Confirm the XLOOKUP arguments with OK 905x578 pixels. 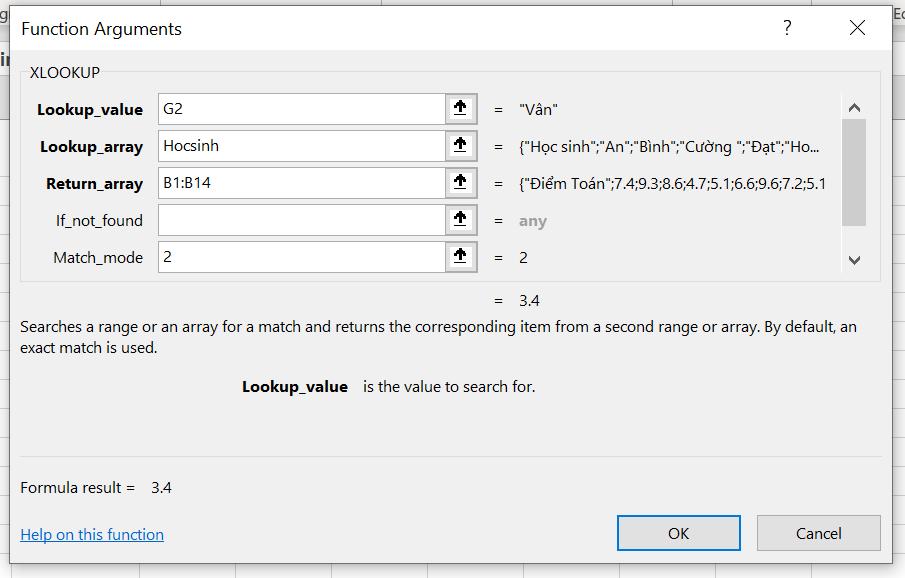tap(678, 533)
